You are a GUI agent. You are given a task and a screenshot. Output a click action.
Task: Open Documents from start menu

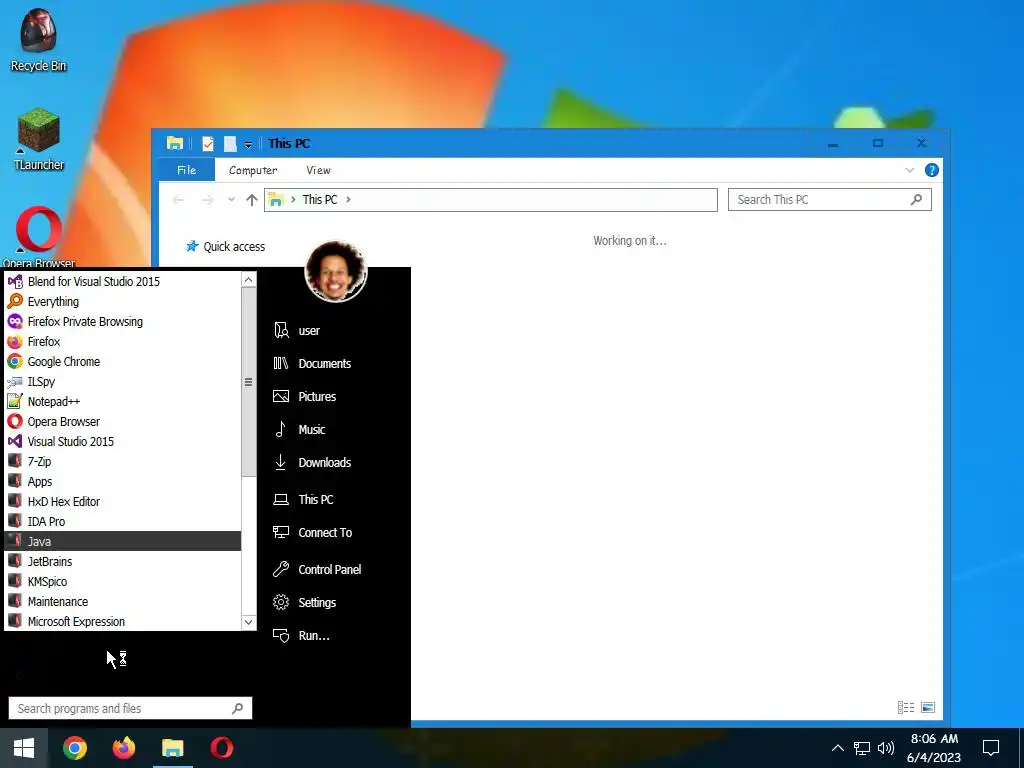coord(336,364)
